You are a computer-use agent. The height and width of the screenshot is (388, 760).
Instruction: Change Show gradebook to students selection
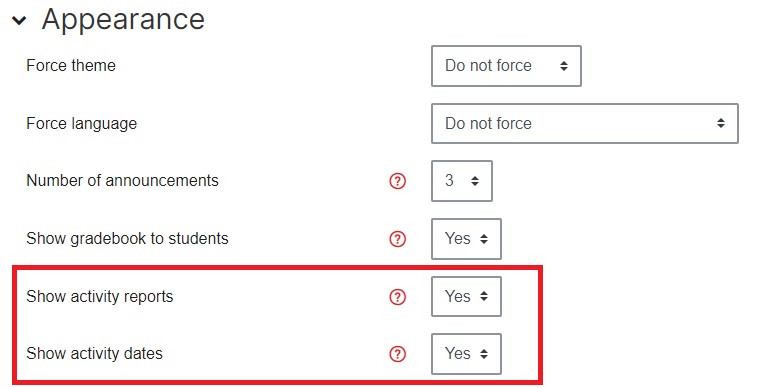click(x=466, y=239)
